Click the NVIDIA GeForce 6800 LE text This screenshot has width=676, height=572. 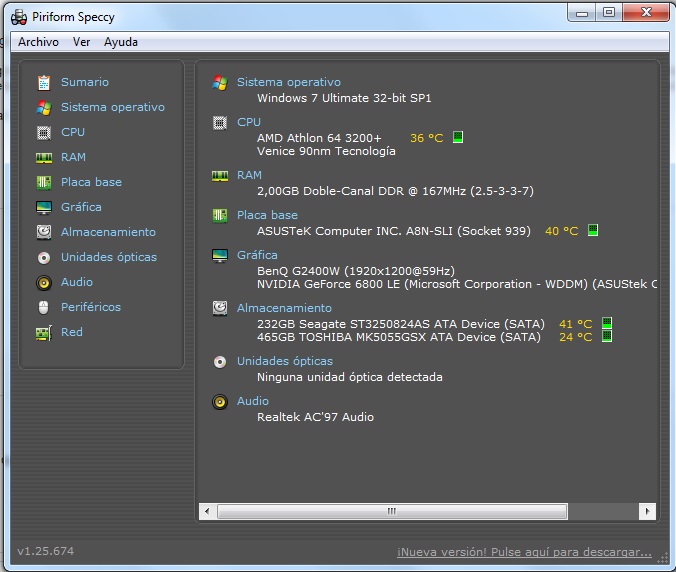tap(457, 284)
